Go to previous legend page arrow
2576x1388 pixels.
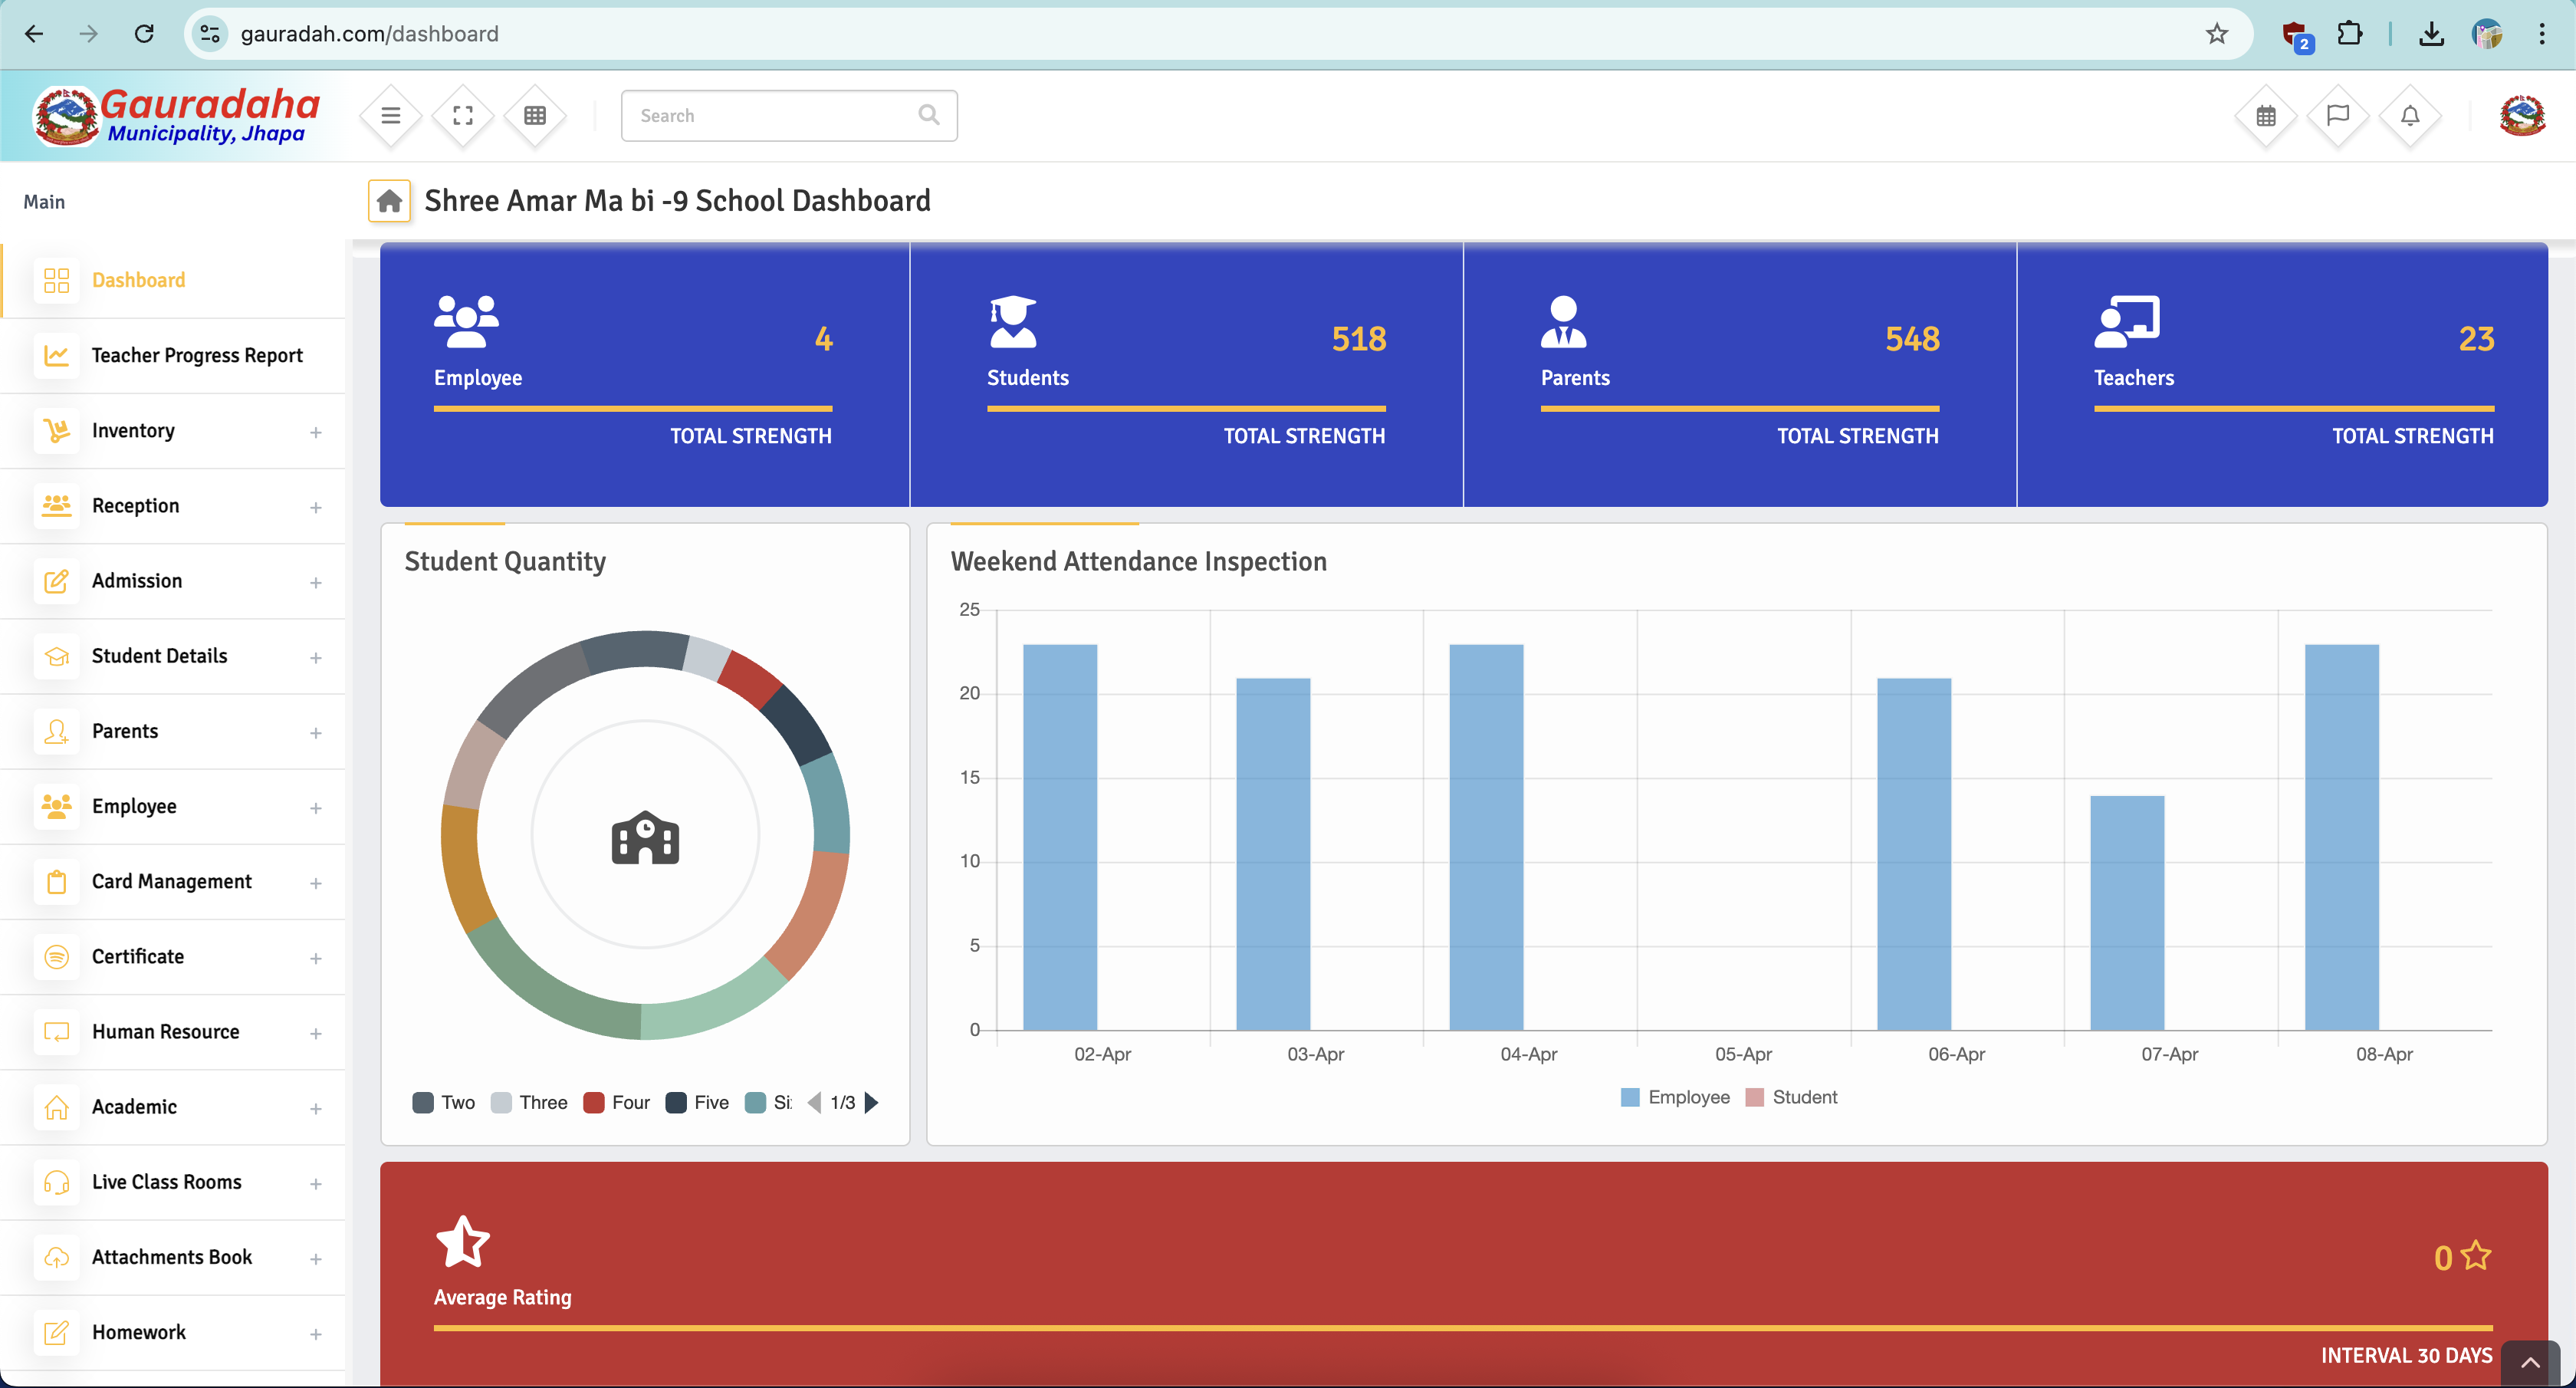tap(814, 1102)
